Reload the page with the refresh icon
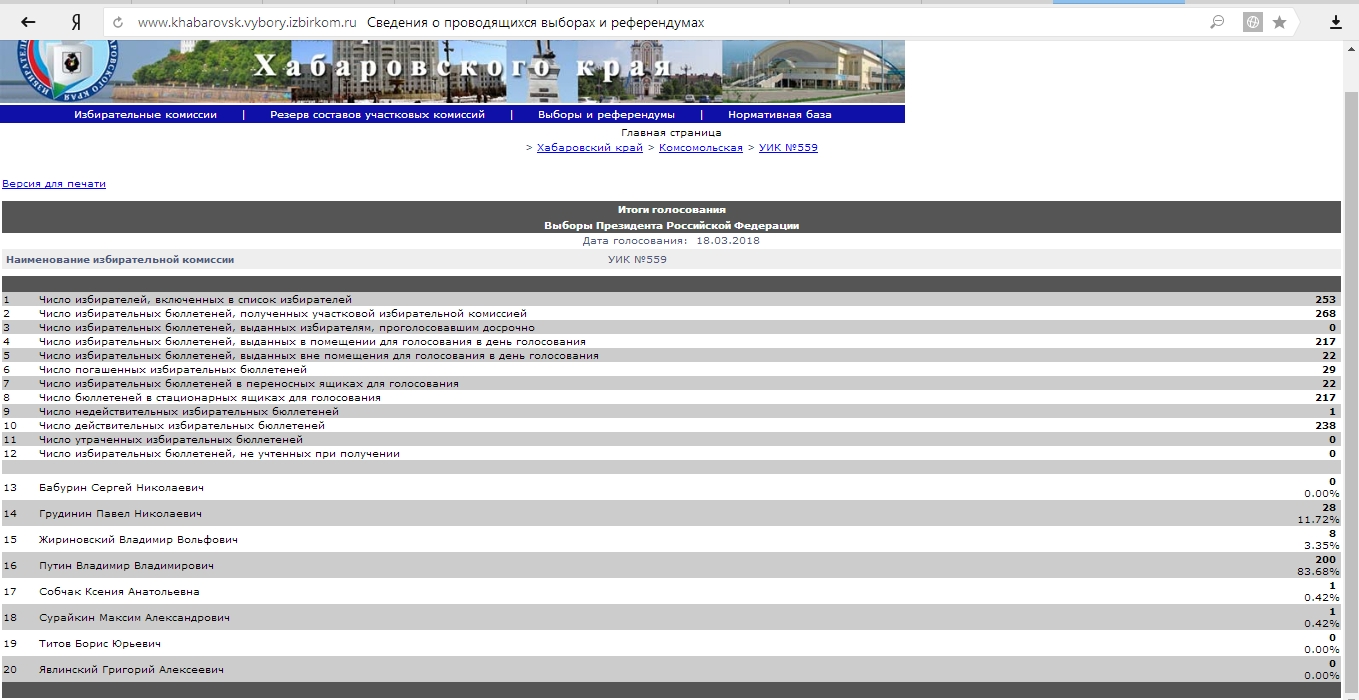Image resolution: width=1359 pixels, height=700 pixels. pyautogui.click(x=119, y=22)
